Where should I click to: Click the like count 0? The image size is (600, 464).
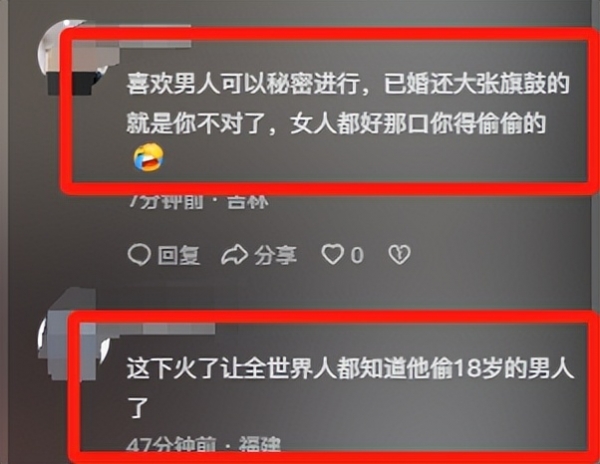coord(357,255)
